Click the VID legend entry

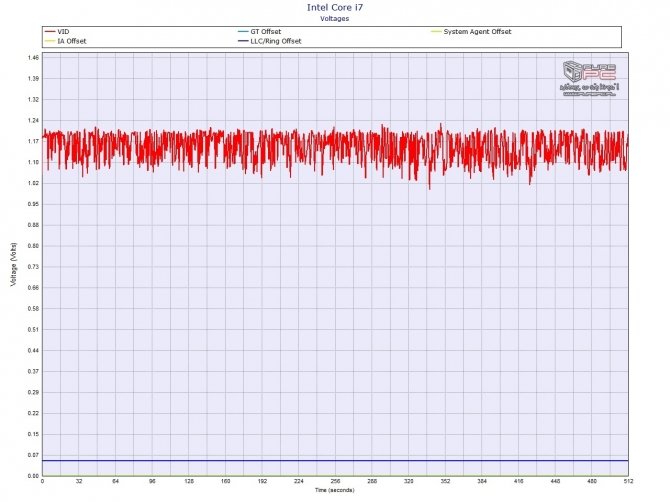click(57, 32)
